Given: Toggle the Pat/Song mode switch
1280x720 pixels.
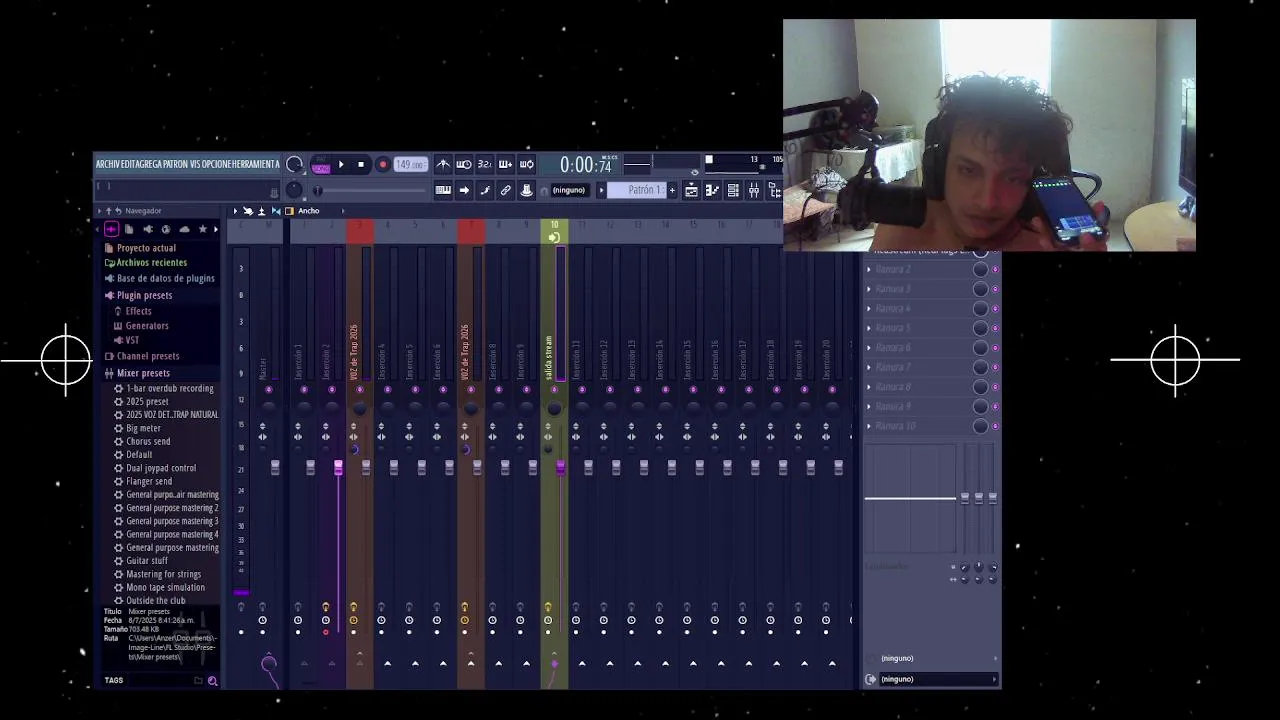Looking at the screenshot, I should click(x=321, y=165).
